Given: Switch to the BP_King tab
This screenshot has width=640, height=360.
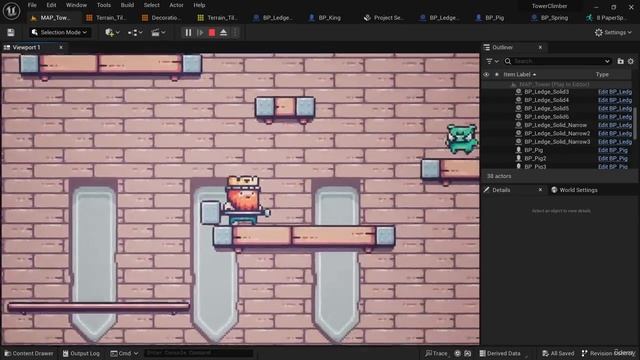Looking at the screenshot, I should pos(325,18).
